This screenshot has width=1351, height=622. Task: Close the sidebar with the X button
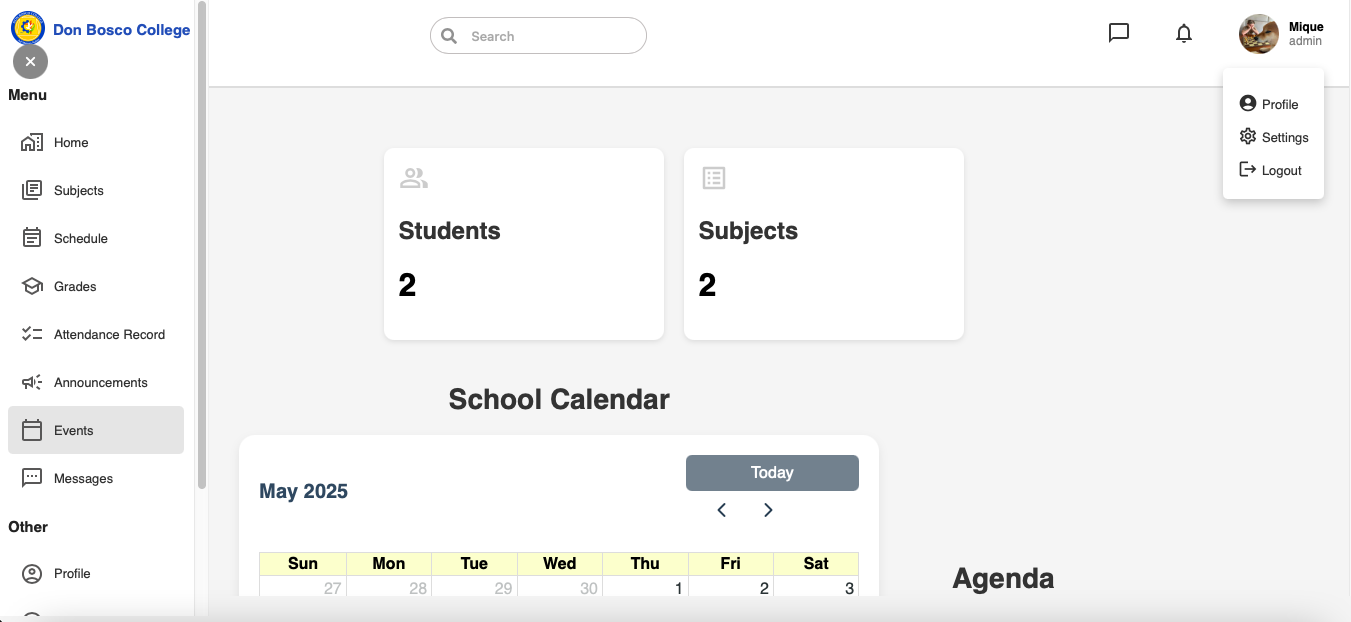coord(30,62)
